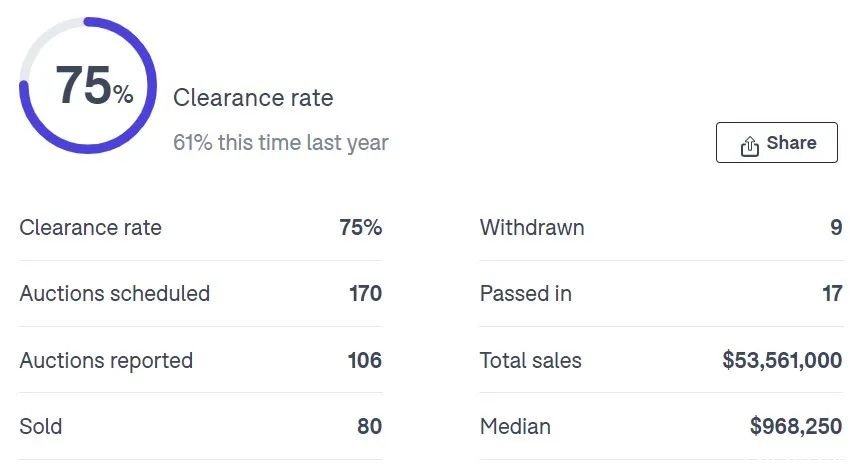The image size is (855, 472).
Task: Click the Share button
Action: (x=776, y=142)
